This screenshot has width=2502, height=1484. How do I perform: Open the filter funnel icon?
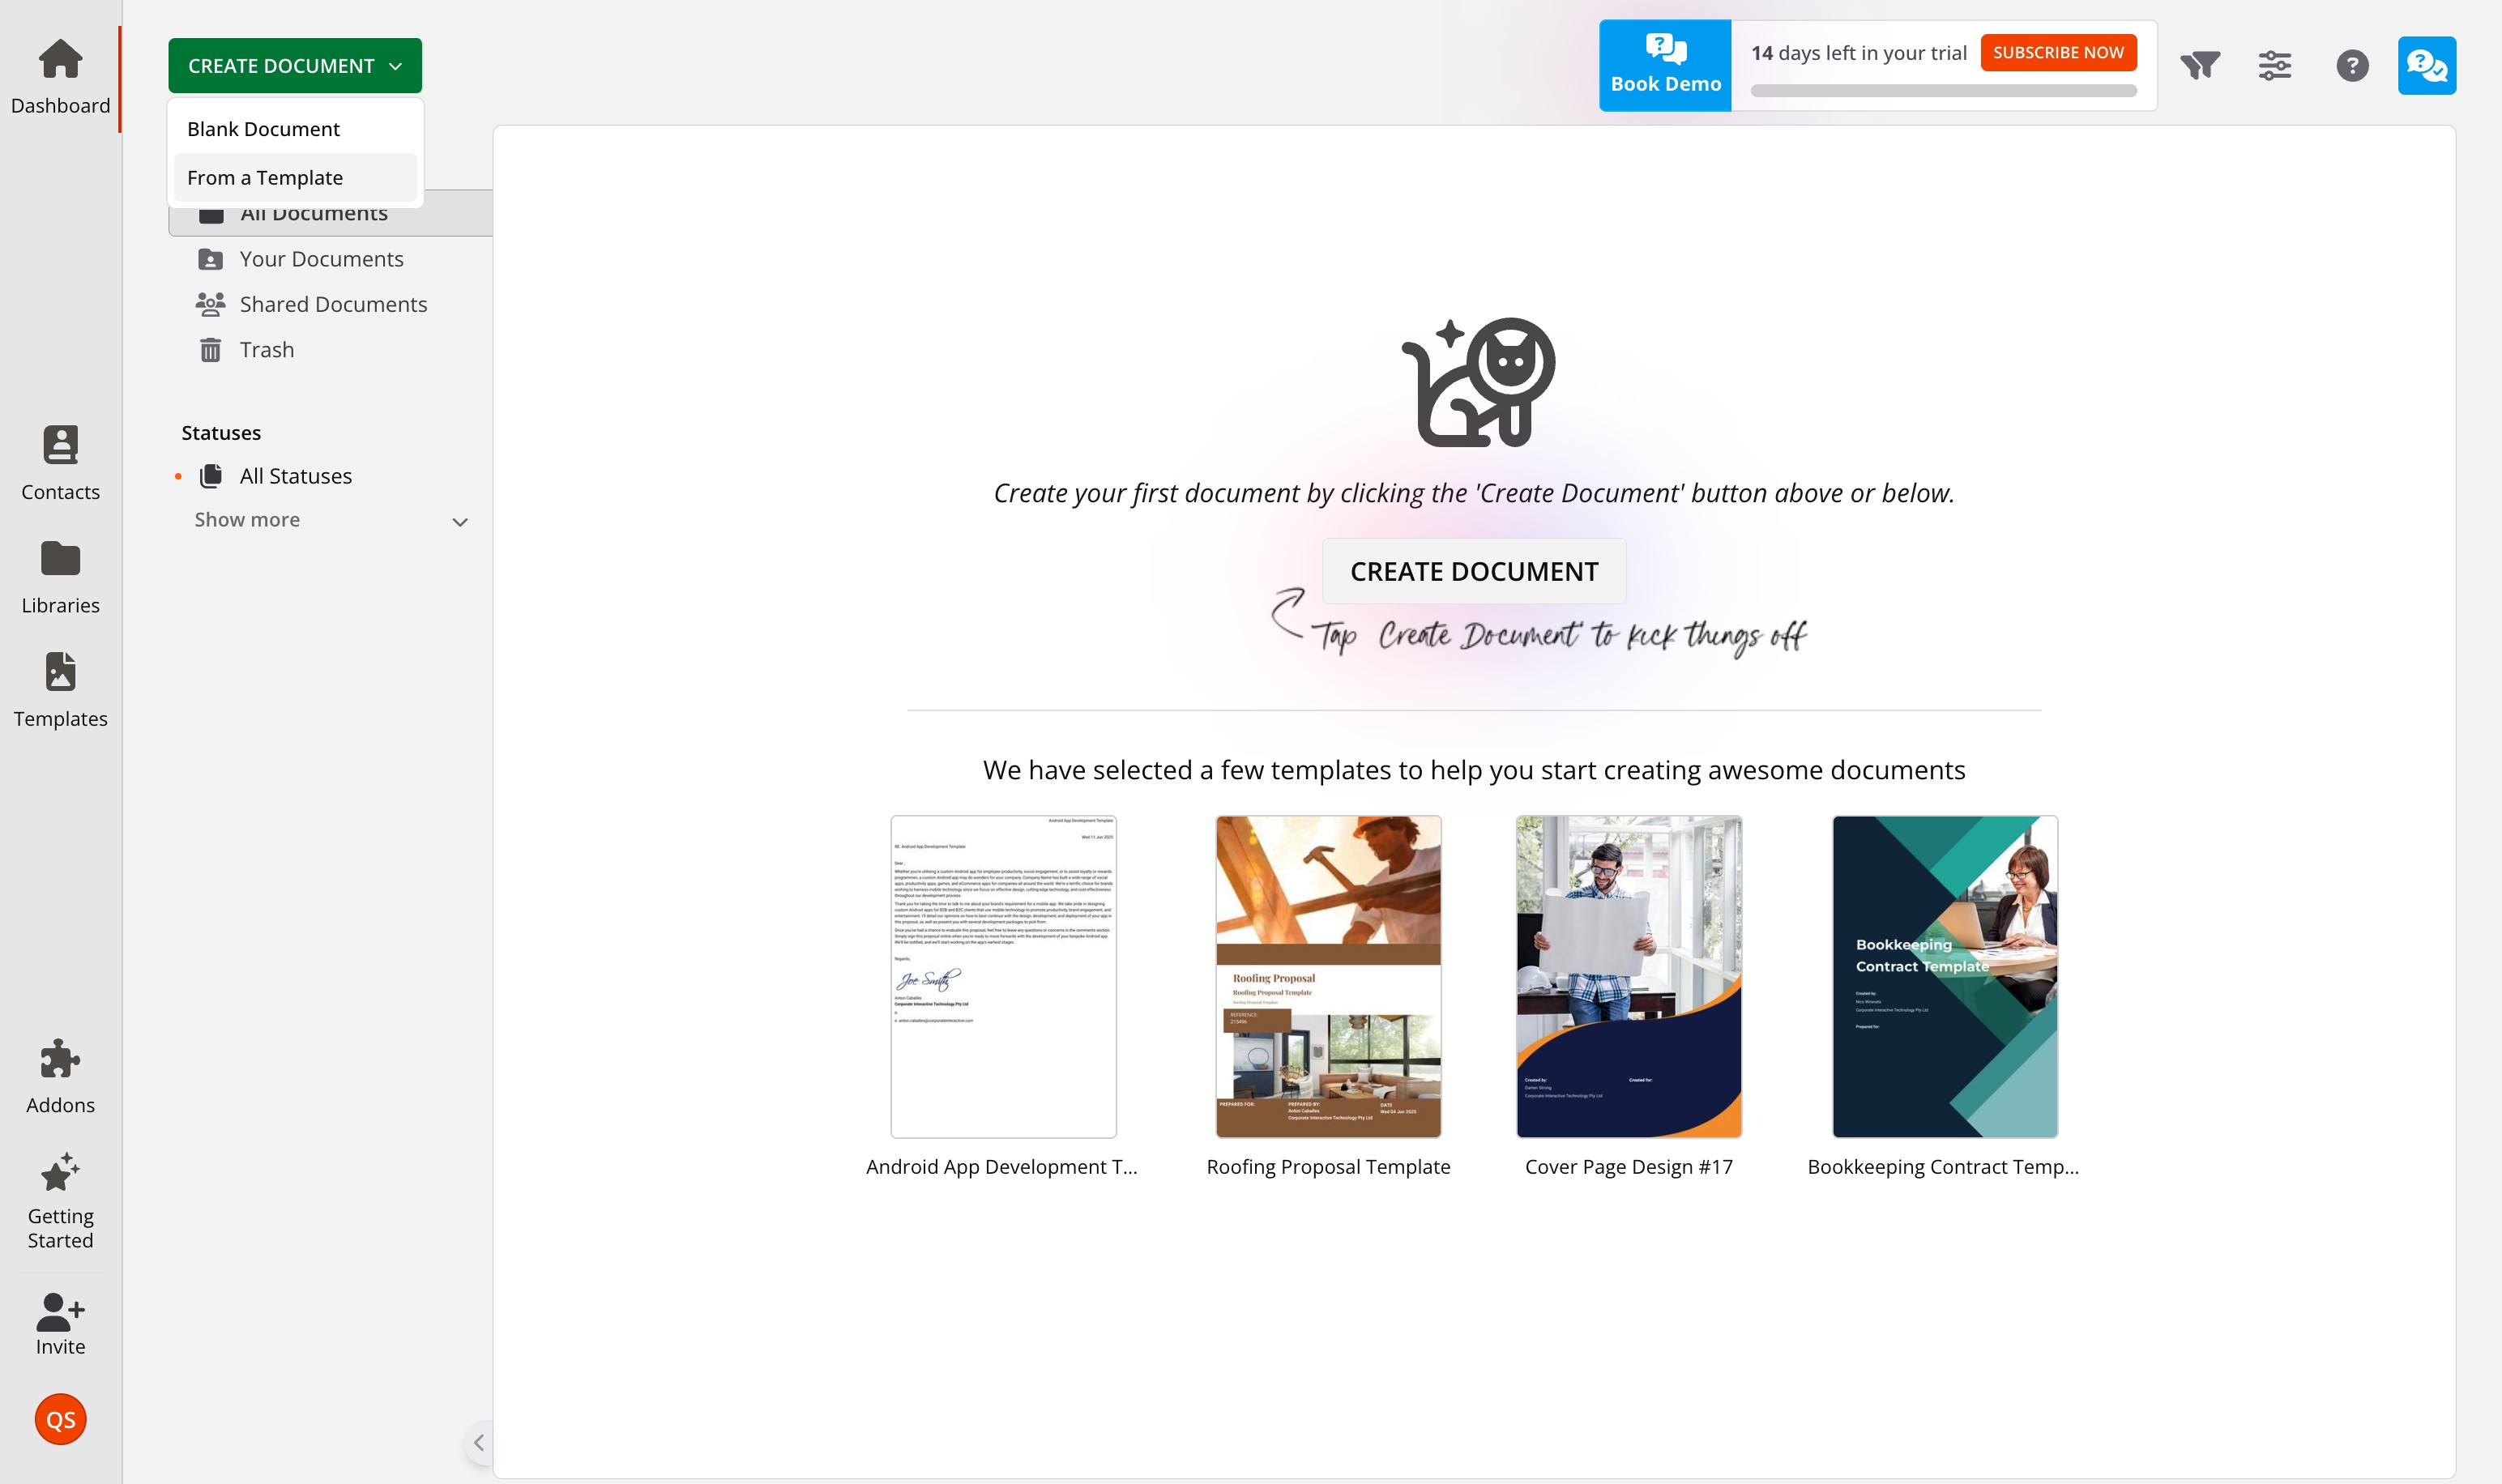click(x=2200, y=66)
